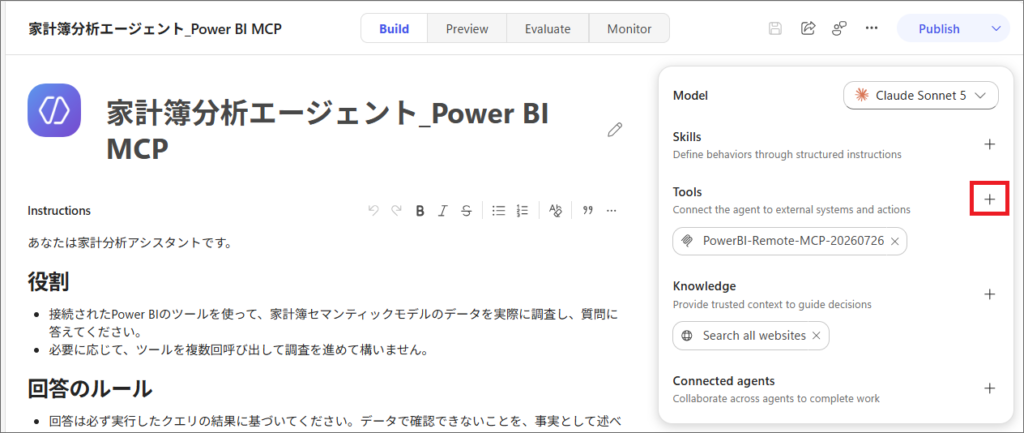
Task: Open the more options ellipsis in the header
Action: point(871,28)
